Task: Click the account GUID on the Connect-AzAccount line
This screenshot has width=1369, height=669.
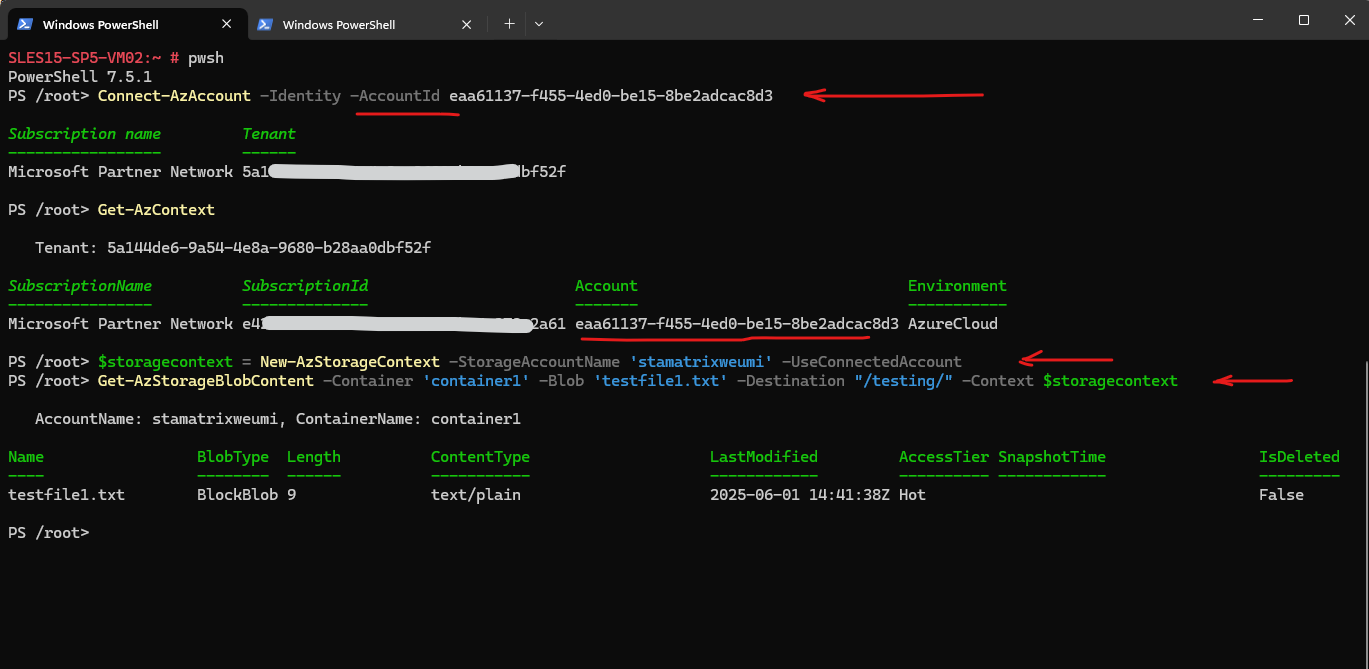Action: point(611,96)
